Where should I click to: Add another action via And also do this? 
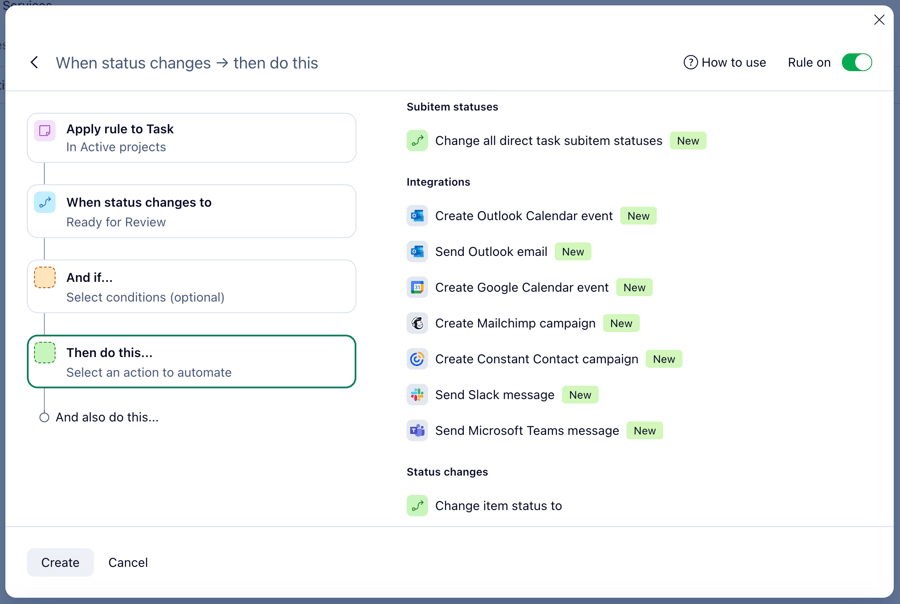tap(107, 418)
